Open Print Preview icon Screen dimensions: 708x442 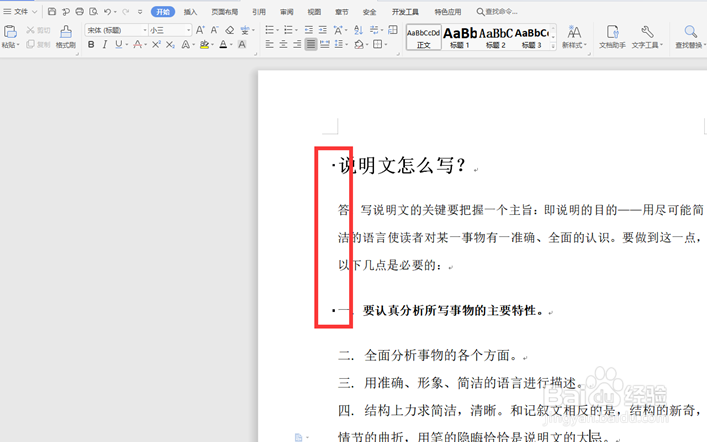coord(93,11)
